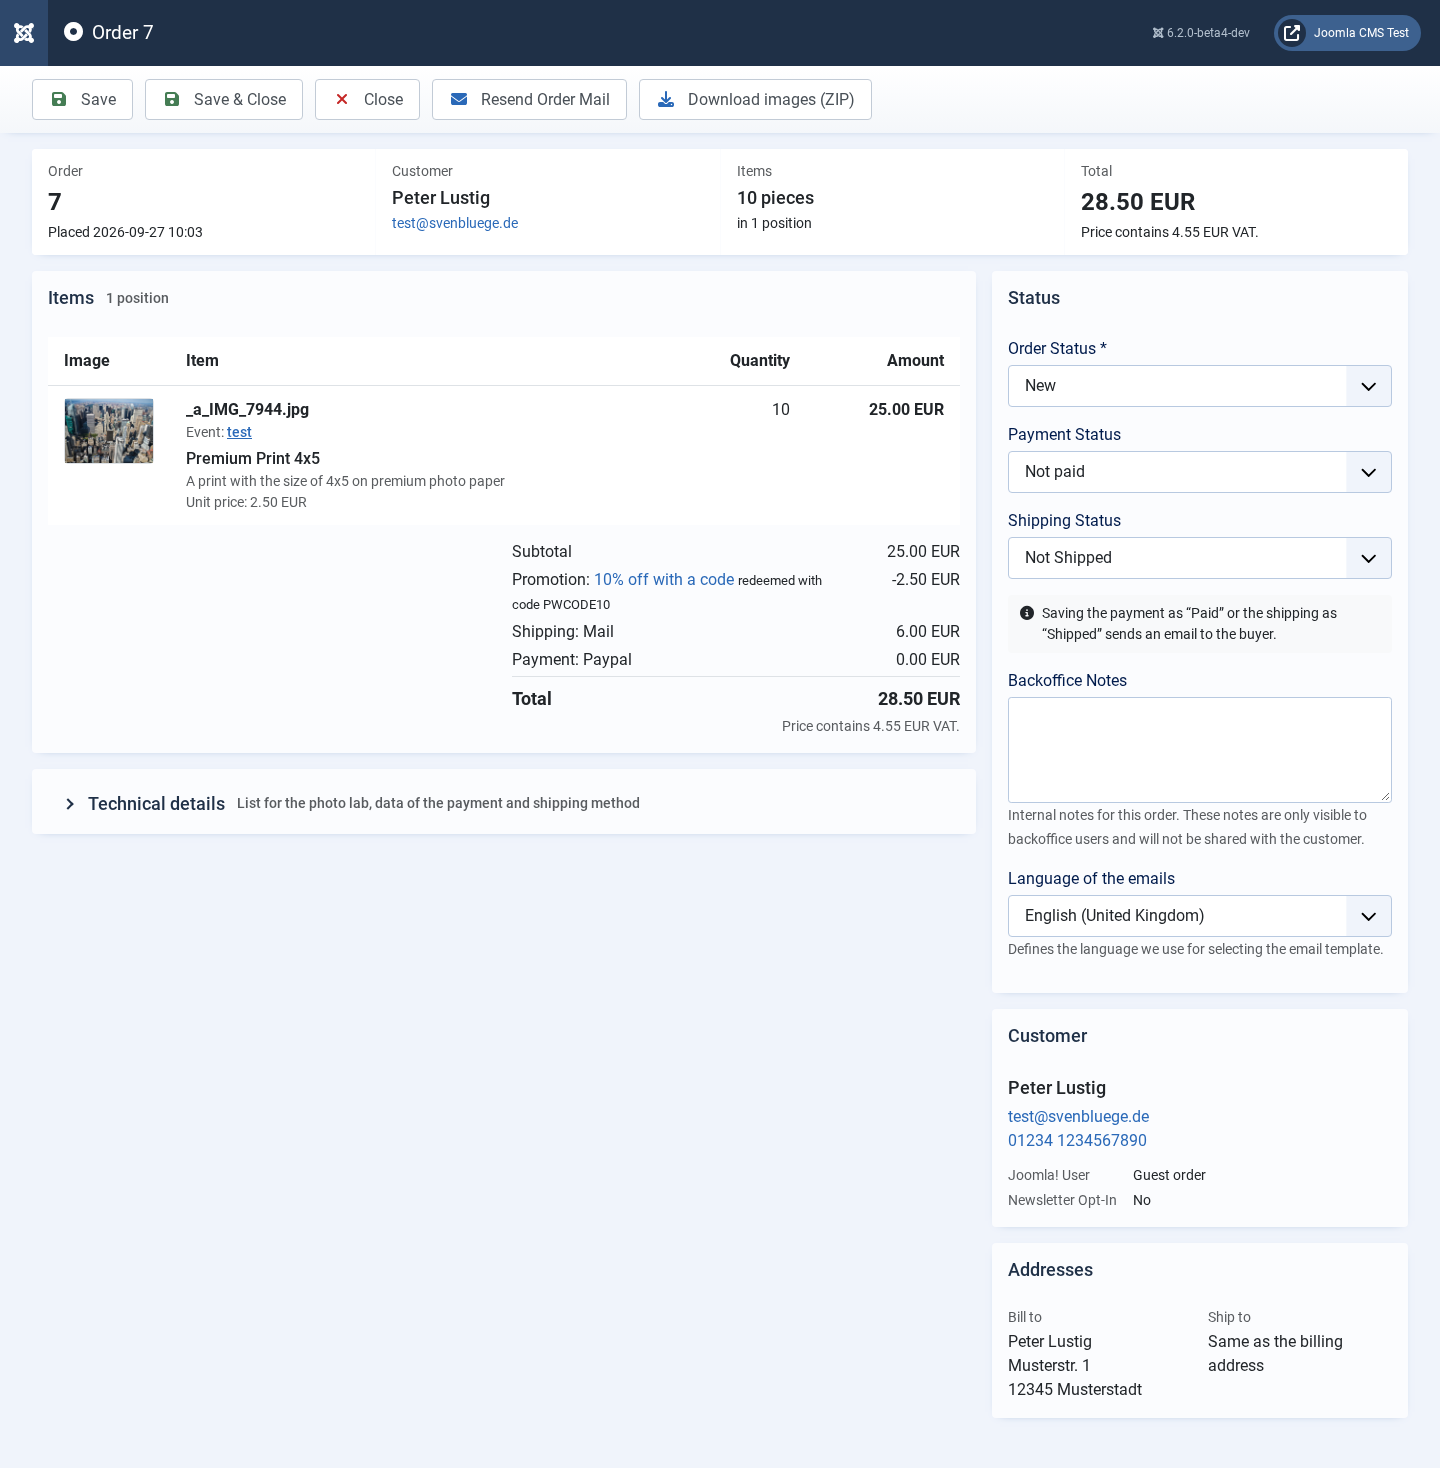
Task: Click the Joomla version 6.2.0-beta4-dev indicator
Action: [1201, 33]
